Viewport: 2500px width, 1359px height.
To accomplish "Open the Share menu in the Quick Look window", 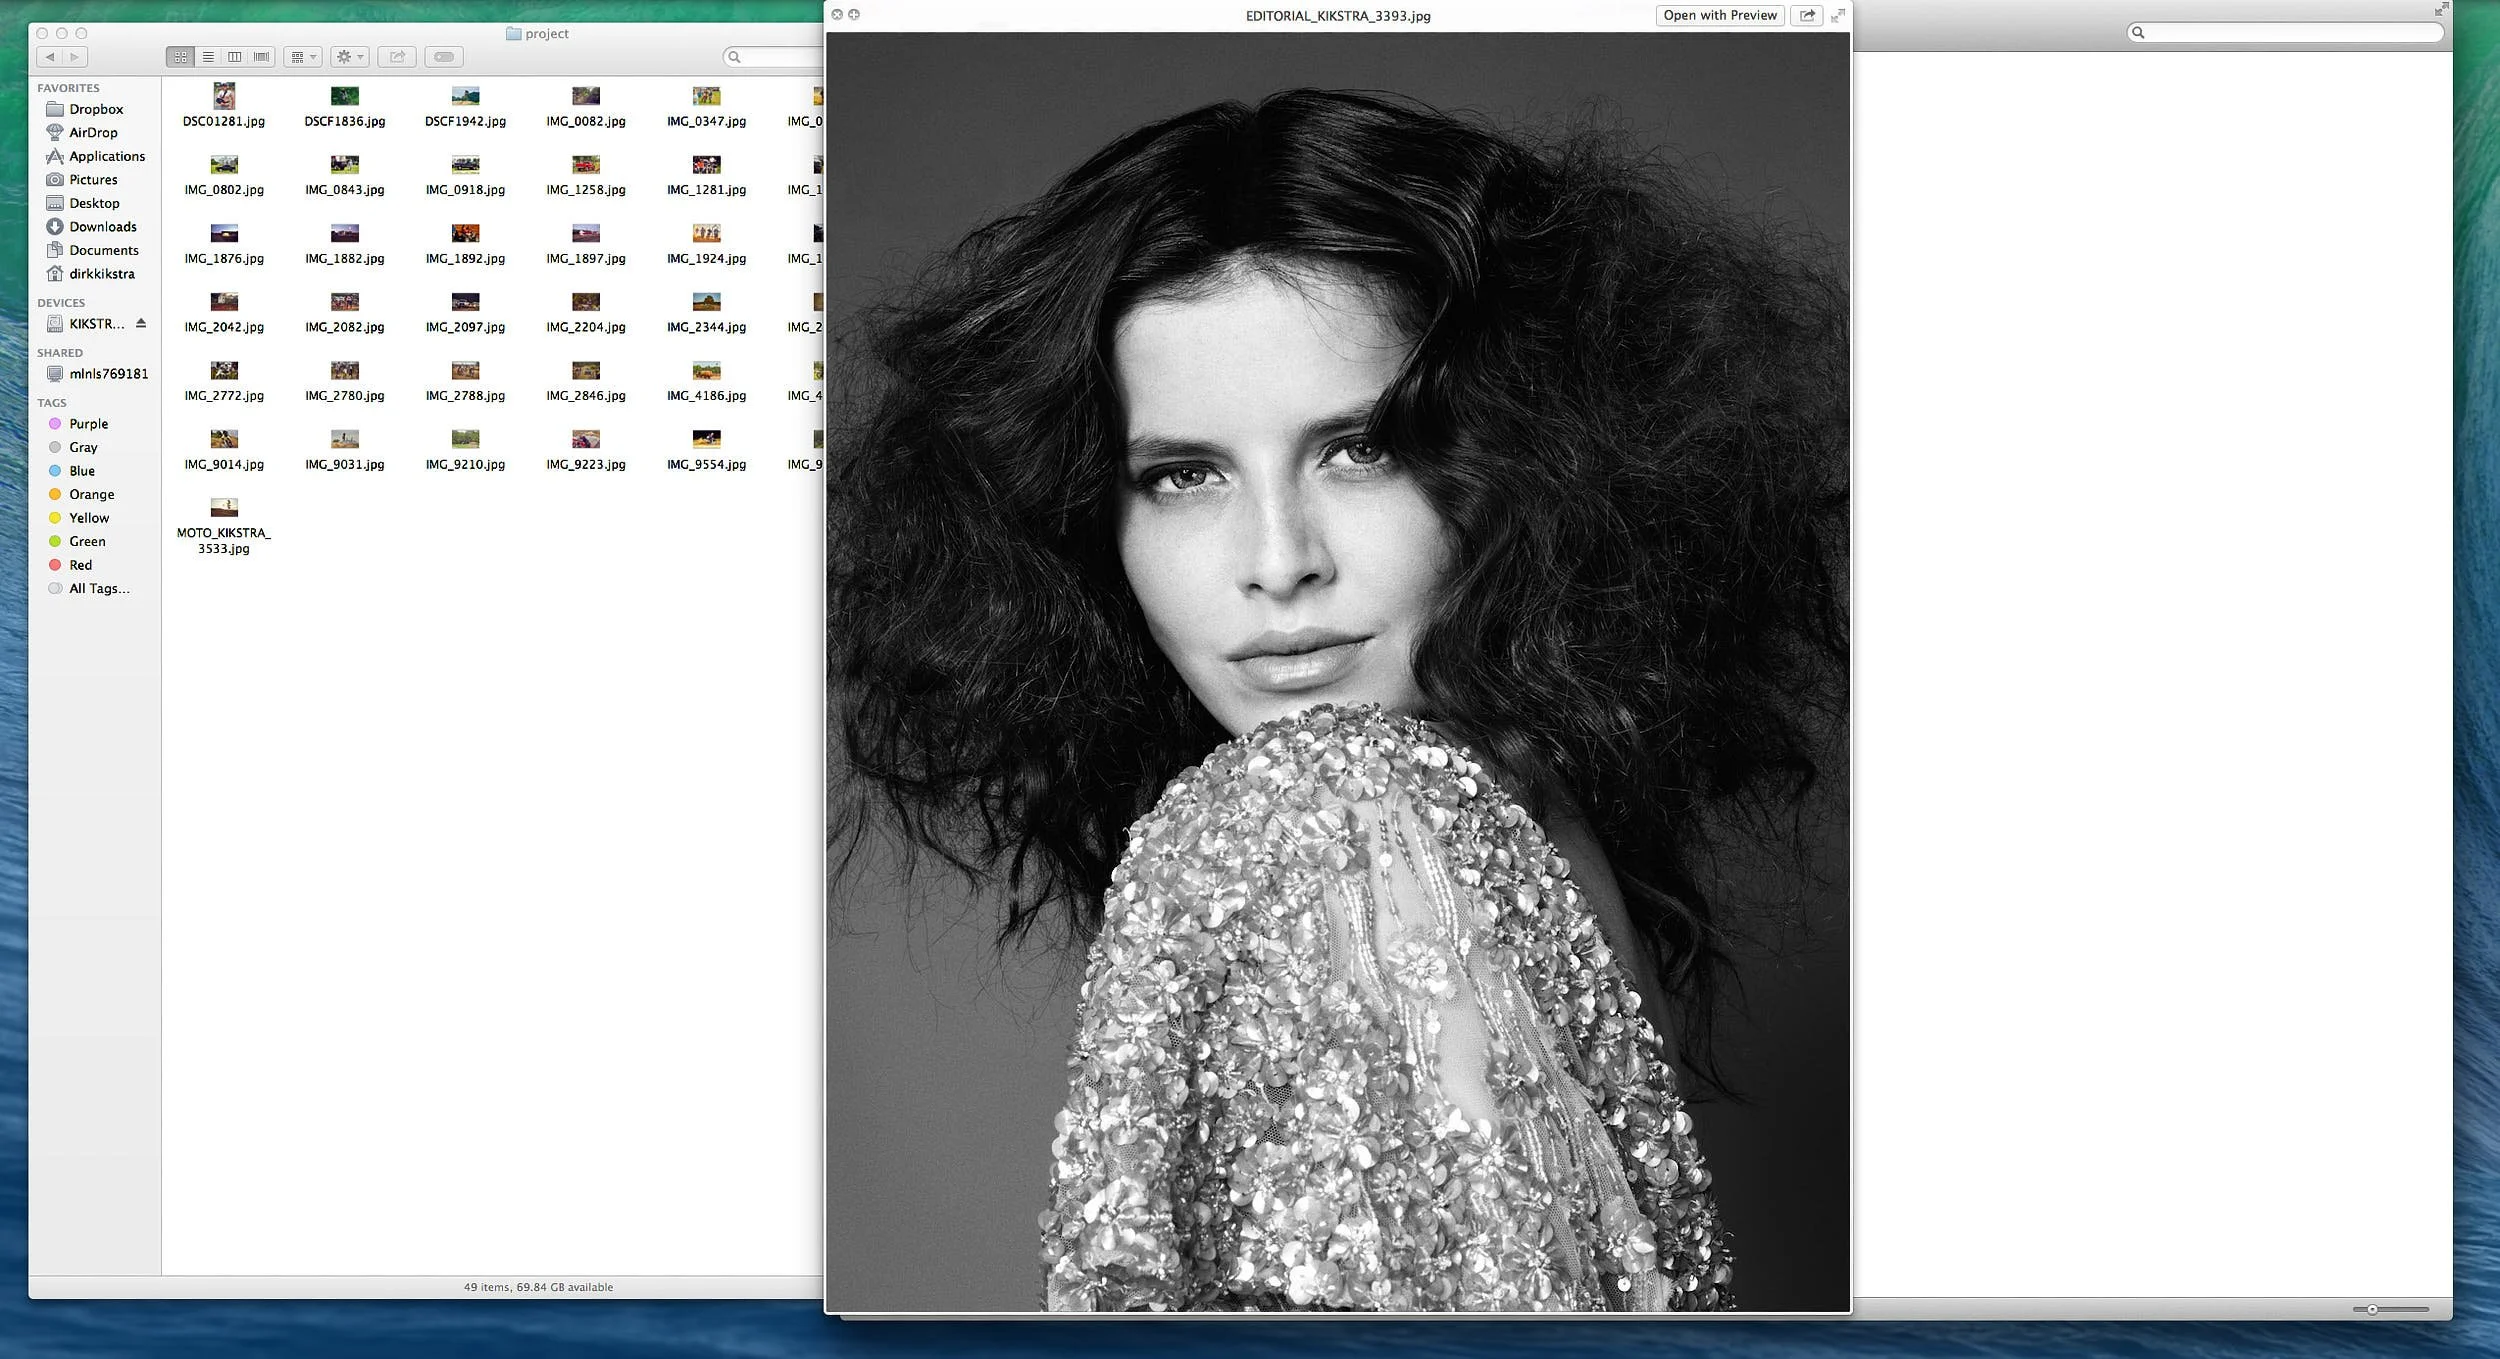I will pyautogui.click(x=1806, y=15).
